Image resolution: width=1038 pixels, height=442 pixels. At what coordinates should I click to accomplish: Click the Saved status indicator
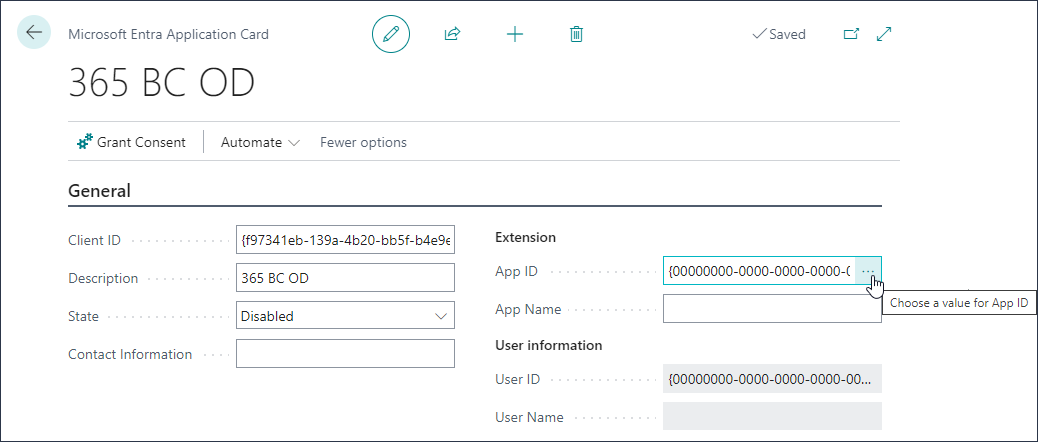tap(779, 34)
